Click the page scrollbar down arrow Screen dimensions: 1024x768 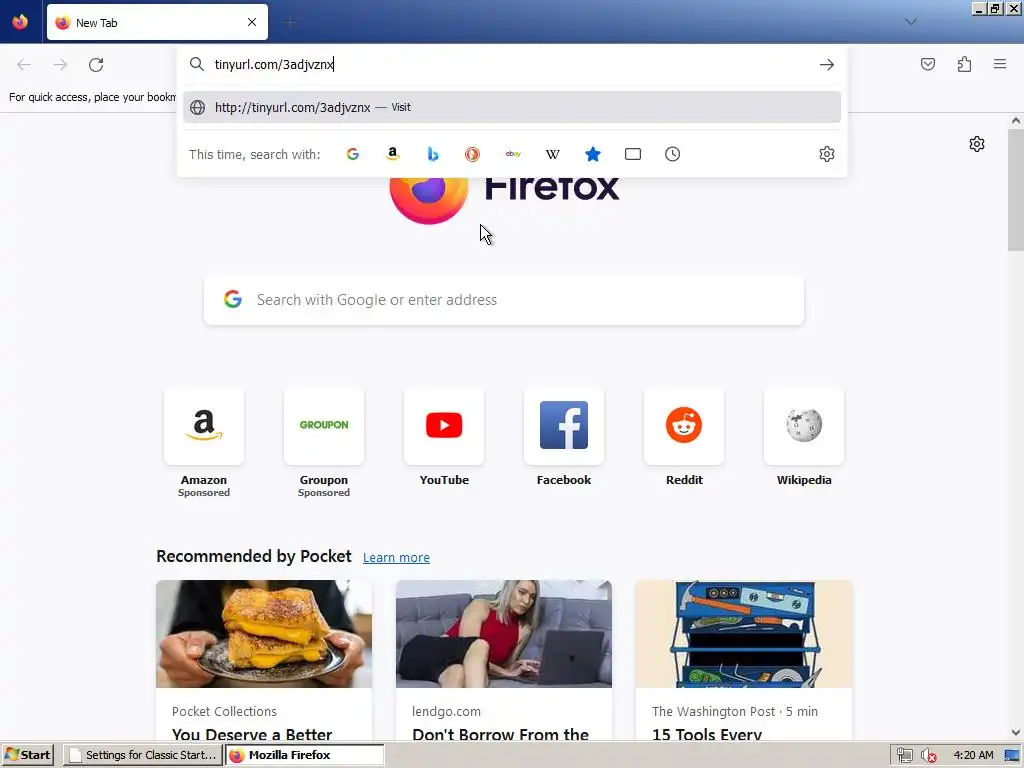[x=1016, y=733]
